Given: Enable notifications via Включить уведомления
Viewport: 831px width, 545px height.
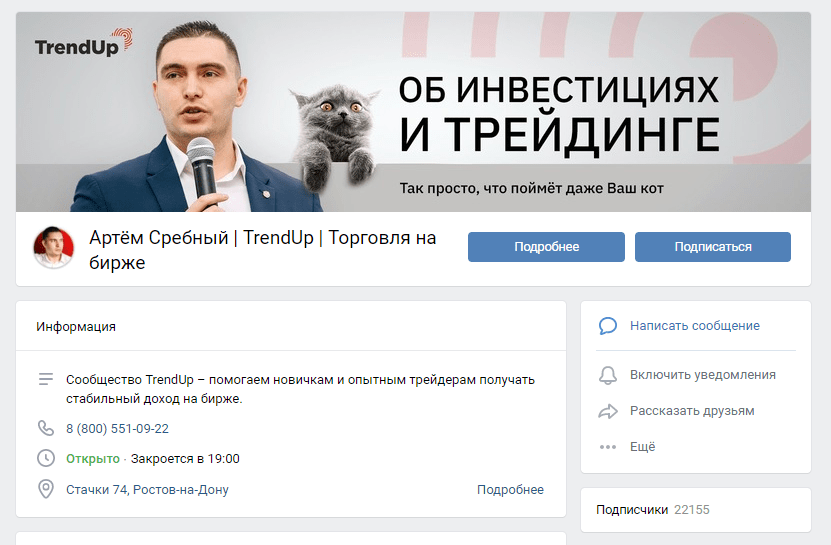Looking at the screenshot, I should tap(702, 375).
